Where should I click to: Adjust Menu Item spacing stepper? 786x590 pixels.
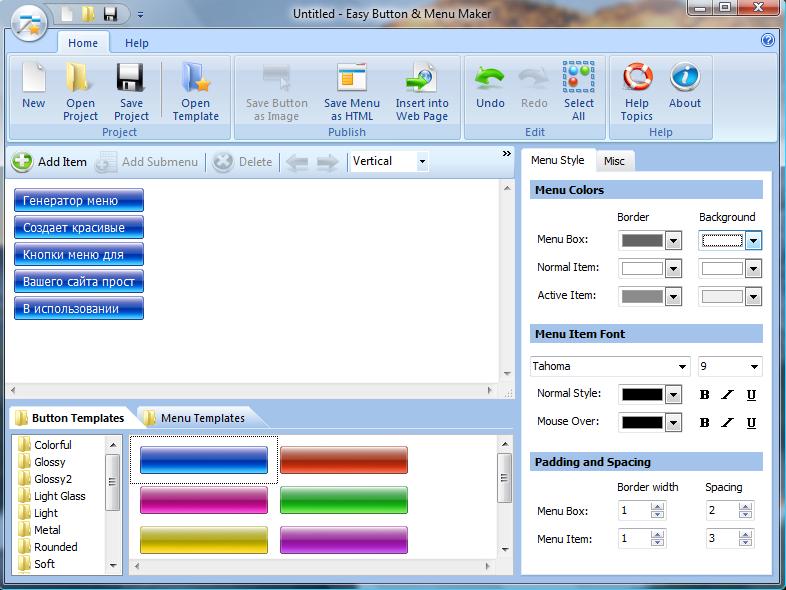tap(745, 539)
